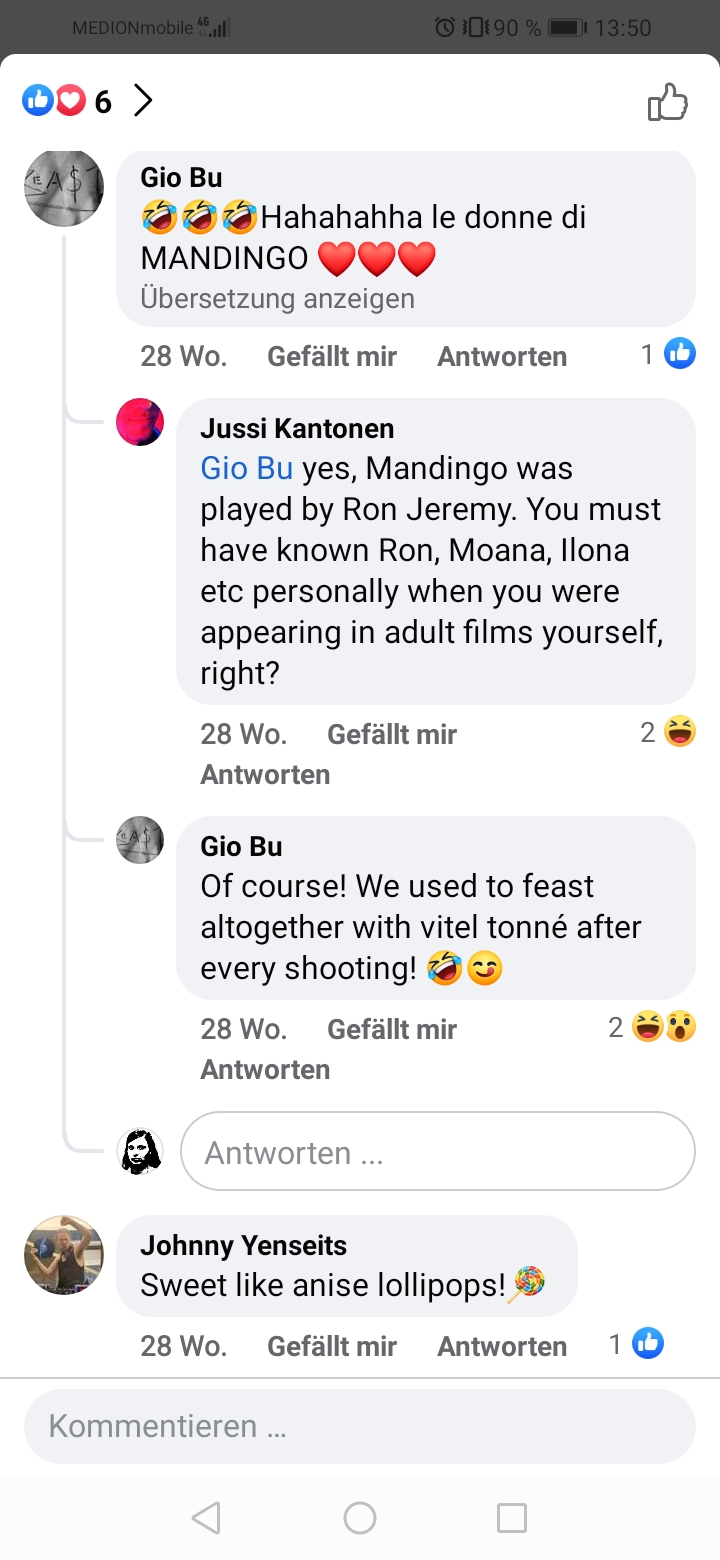Tap the like and heart reaction icons

(x=54, y=100)
